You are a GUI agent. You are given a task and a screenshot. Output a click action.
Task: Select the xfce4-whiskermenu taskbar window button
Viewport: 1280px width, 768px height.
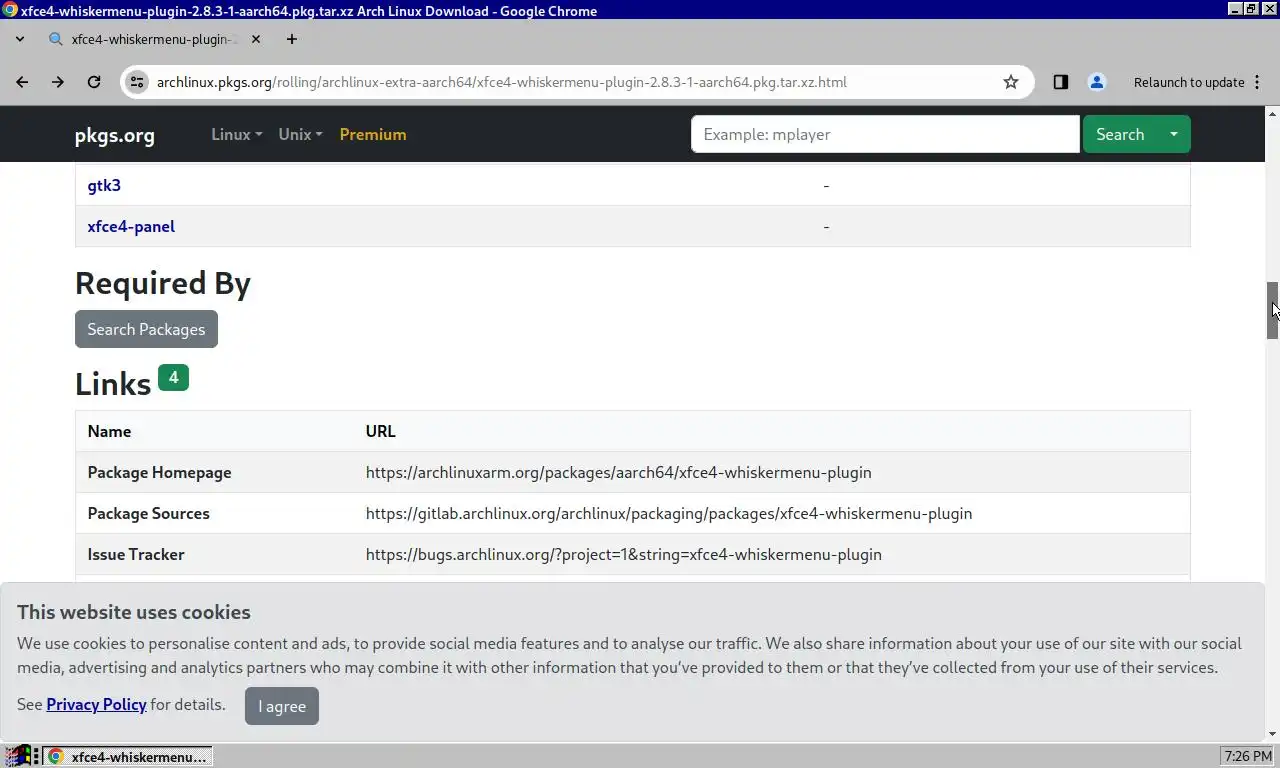[x=128, y=757]
